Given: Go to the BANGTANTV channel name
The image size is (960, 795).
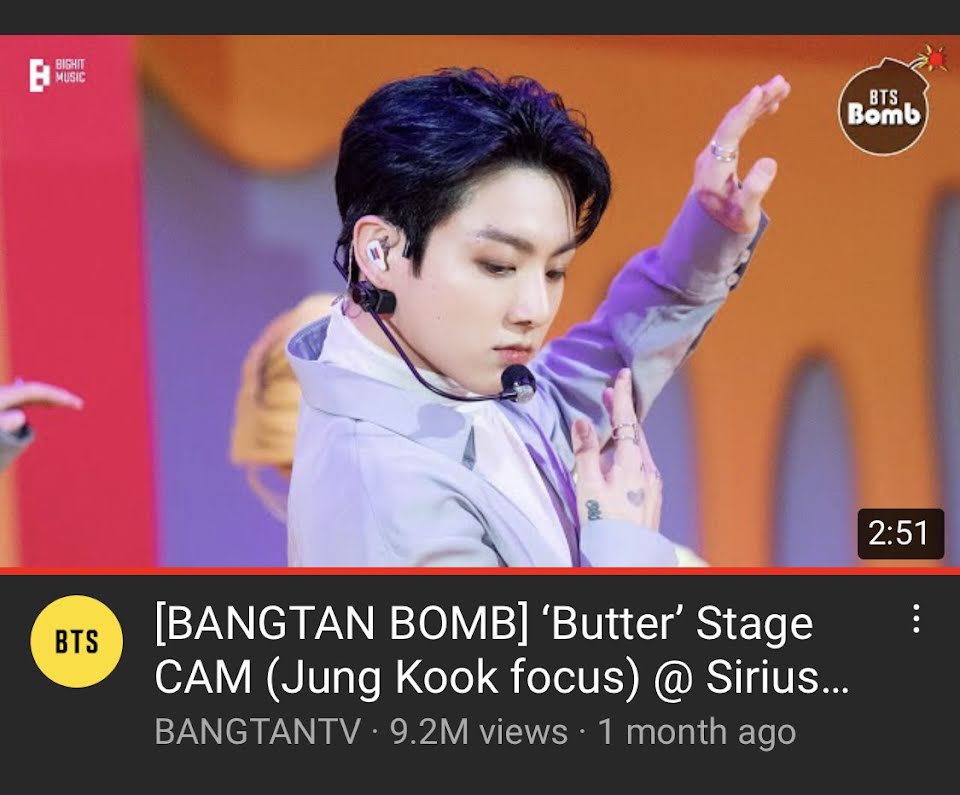Looking at the screenshot, I should (x=258, y=732).
